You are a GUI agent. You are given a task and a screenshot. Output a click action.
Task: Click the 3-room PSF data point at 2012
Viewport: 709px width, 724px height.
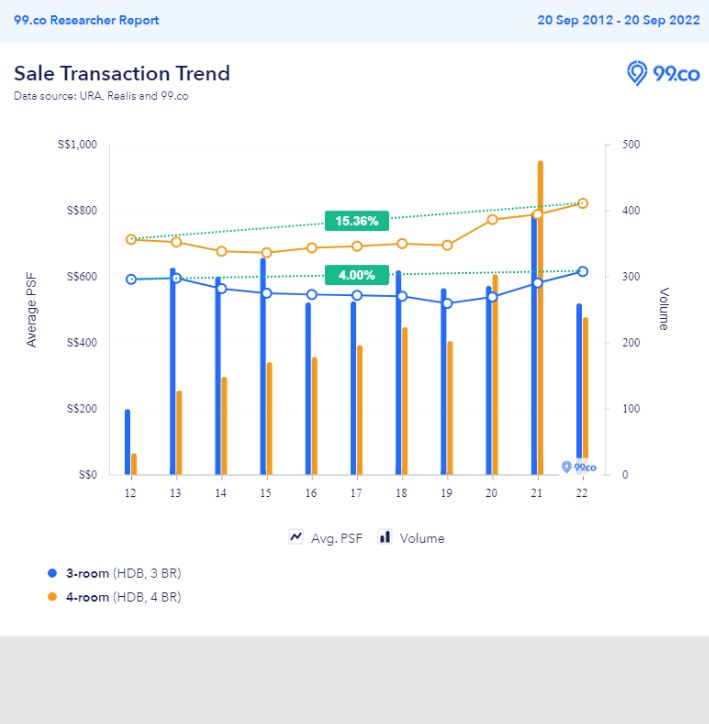131,279
